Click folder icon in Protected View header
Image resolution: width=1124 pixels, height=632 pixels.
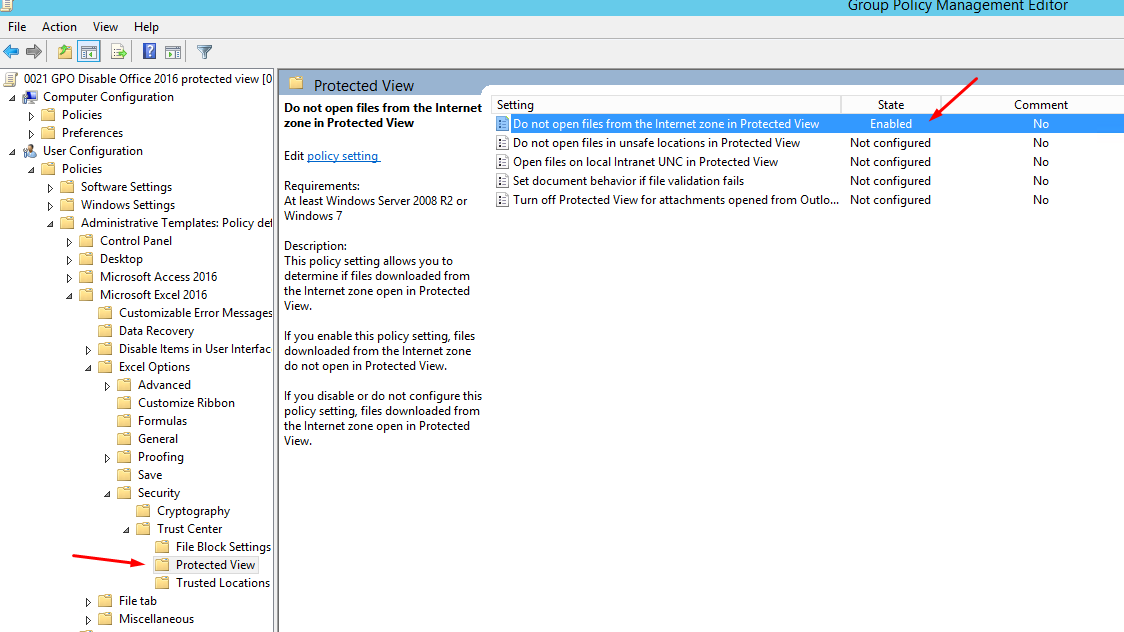pos(296,84)
